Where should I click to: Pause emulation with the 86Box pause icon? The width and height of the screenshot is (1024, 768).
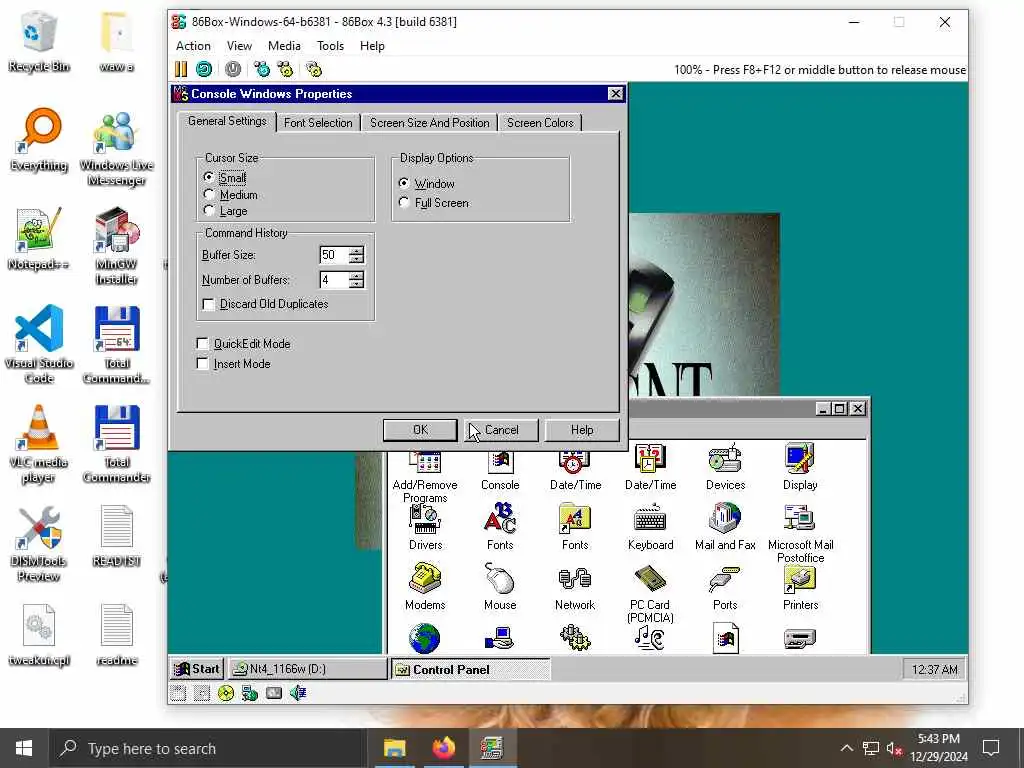click(181, 69)
